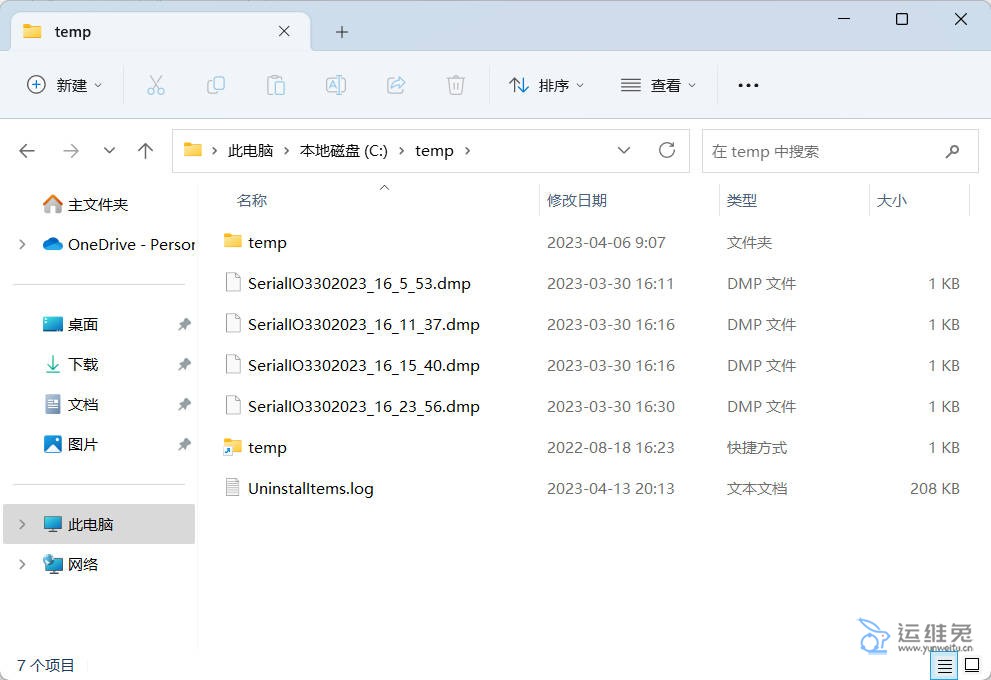This screenshot has height=680, width=991.
Task: Click the Delete trash can icon
Action: pos(456,85)
